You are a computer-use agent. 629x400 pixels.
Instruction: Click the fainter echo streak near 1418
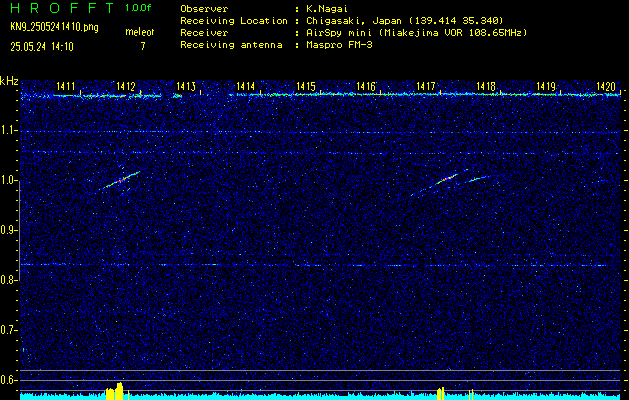(477, 179)
